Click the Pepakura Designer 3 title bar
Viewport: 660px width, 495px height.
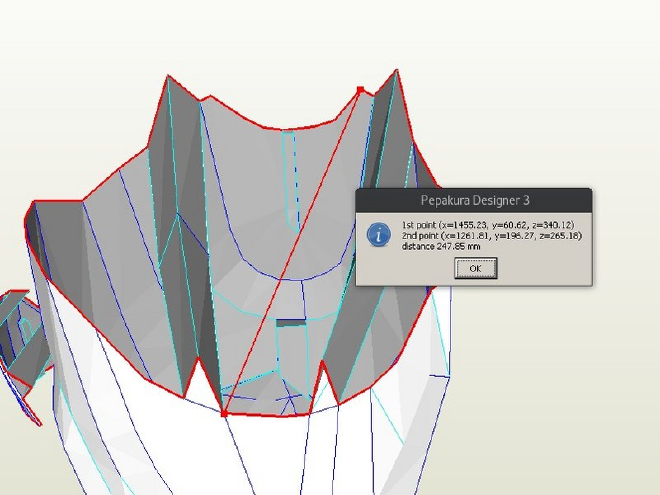pyautogui.click(x=474, y=200)
